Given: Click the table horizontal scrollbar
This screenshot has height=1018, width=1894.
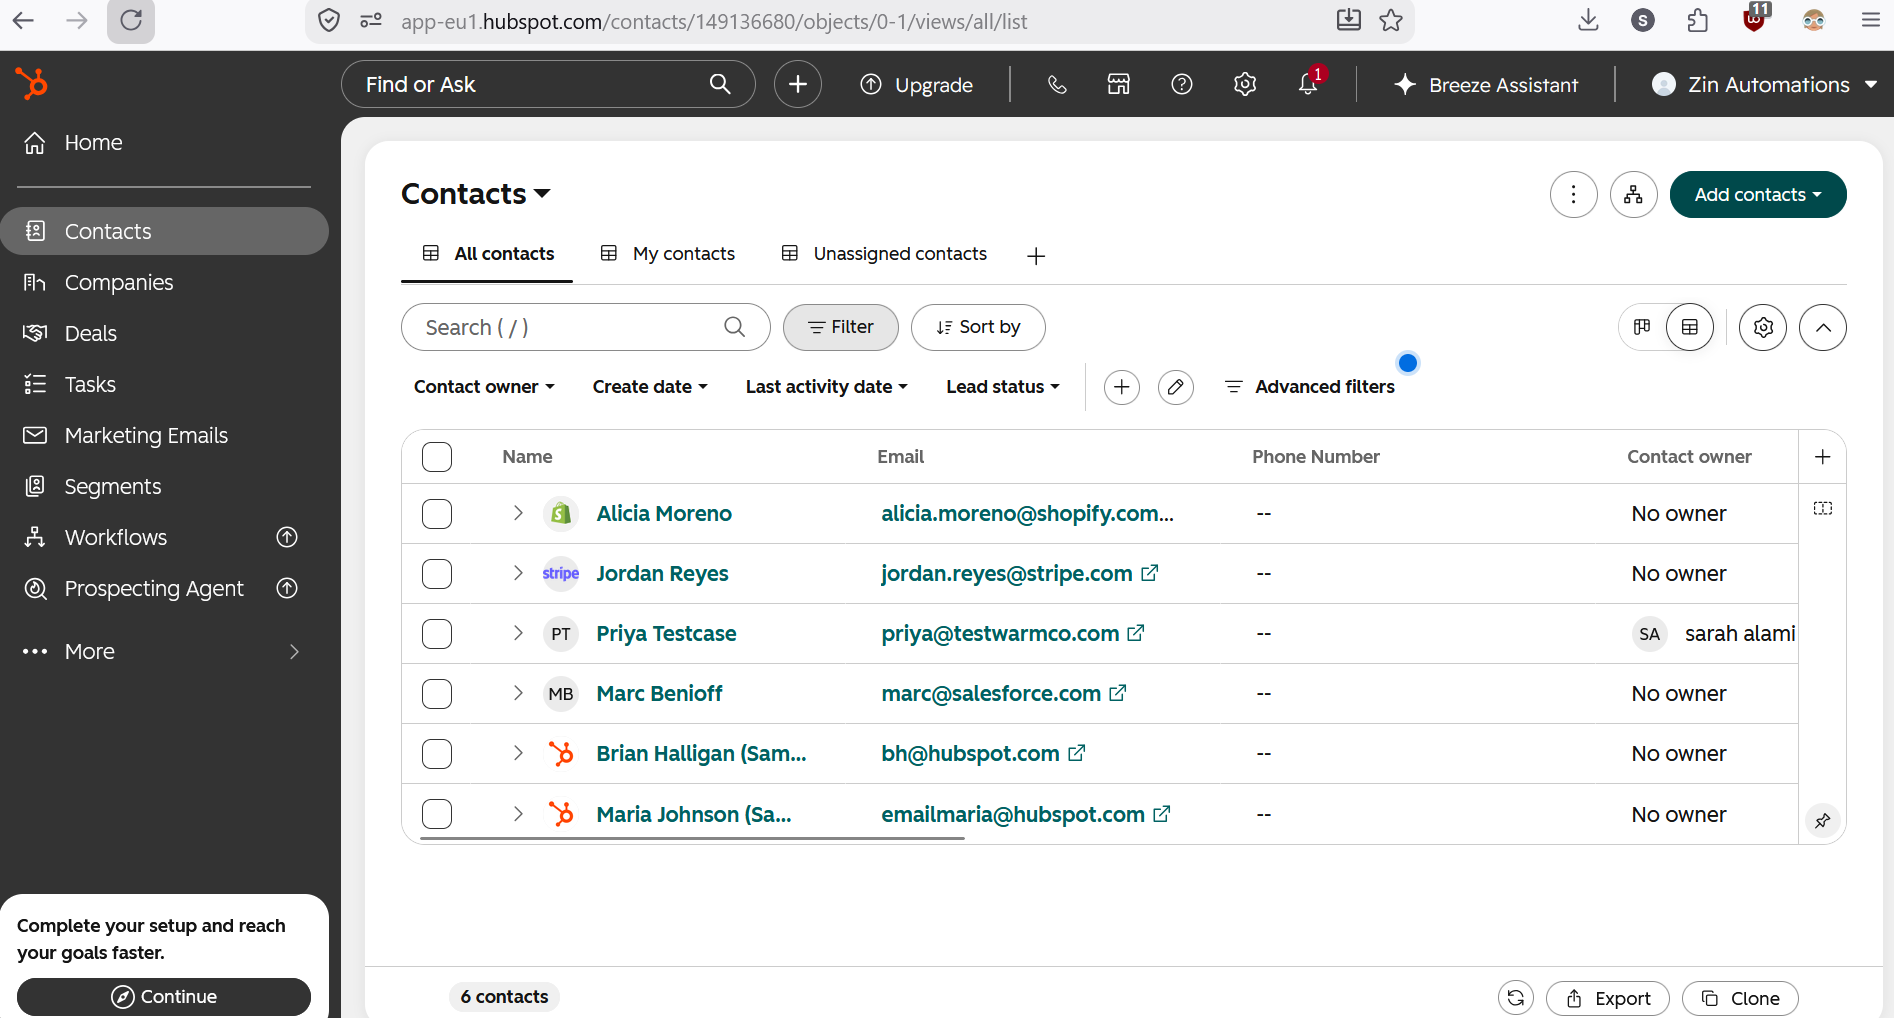Looking at the screenshot, I should point(692,838).
